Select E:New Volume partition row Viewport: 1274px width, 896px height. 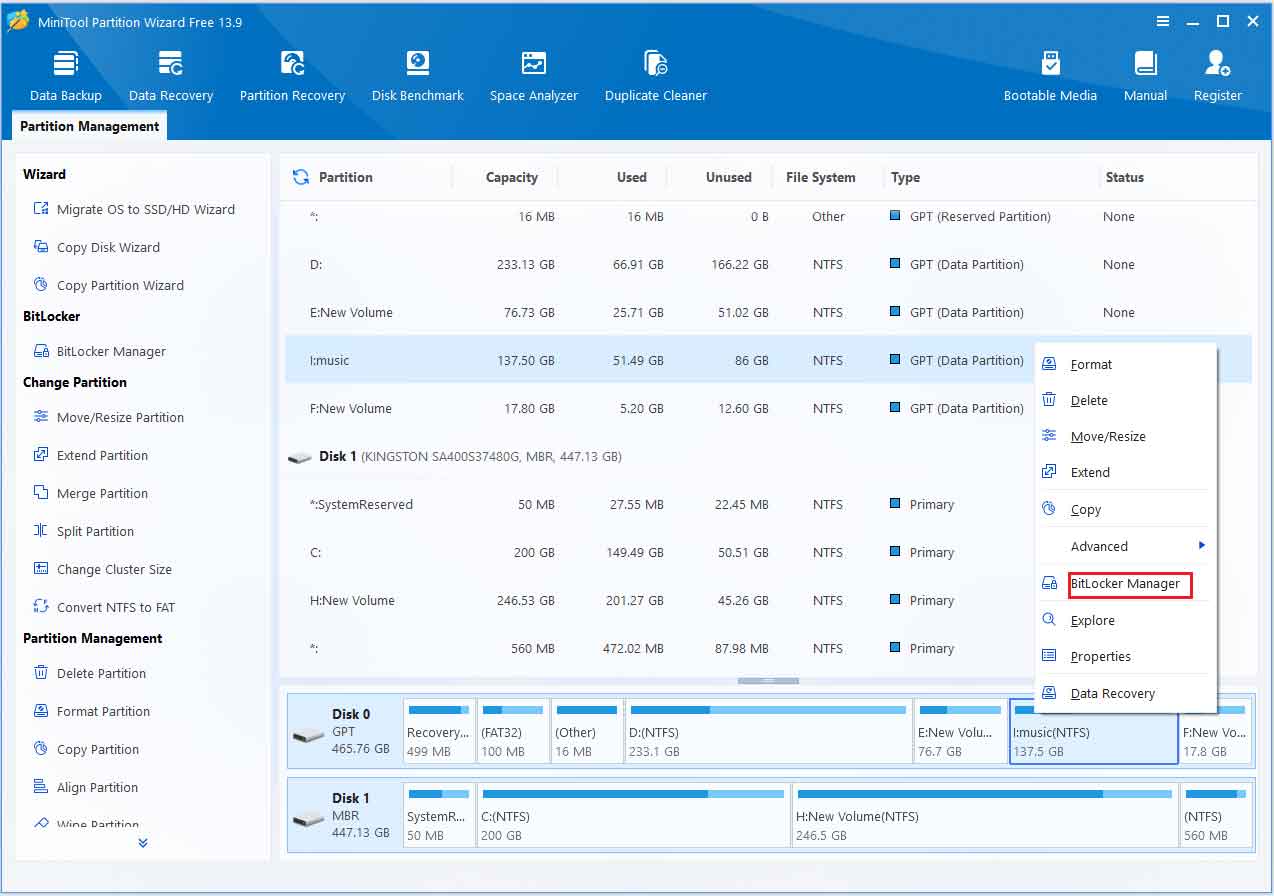coord(768,313)
